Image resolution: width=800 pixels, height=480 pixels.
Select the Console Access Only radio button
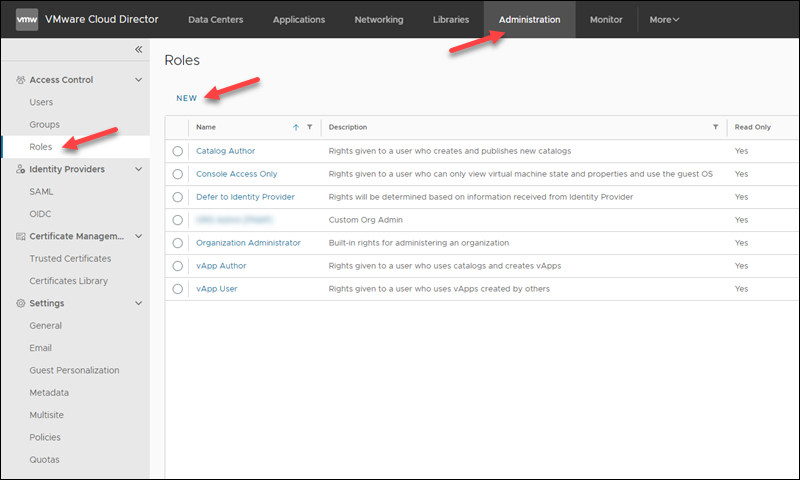point(178,174)
